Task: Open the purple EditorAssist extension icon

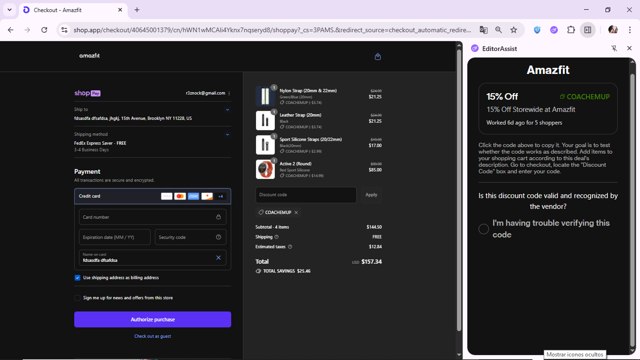Action: point(554,30)
